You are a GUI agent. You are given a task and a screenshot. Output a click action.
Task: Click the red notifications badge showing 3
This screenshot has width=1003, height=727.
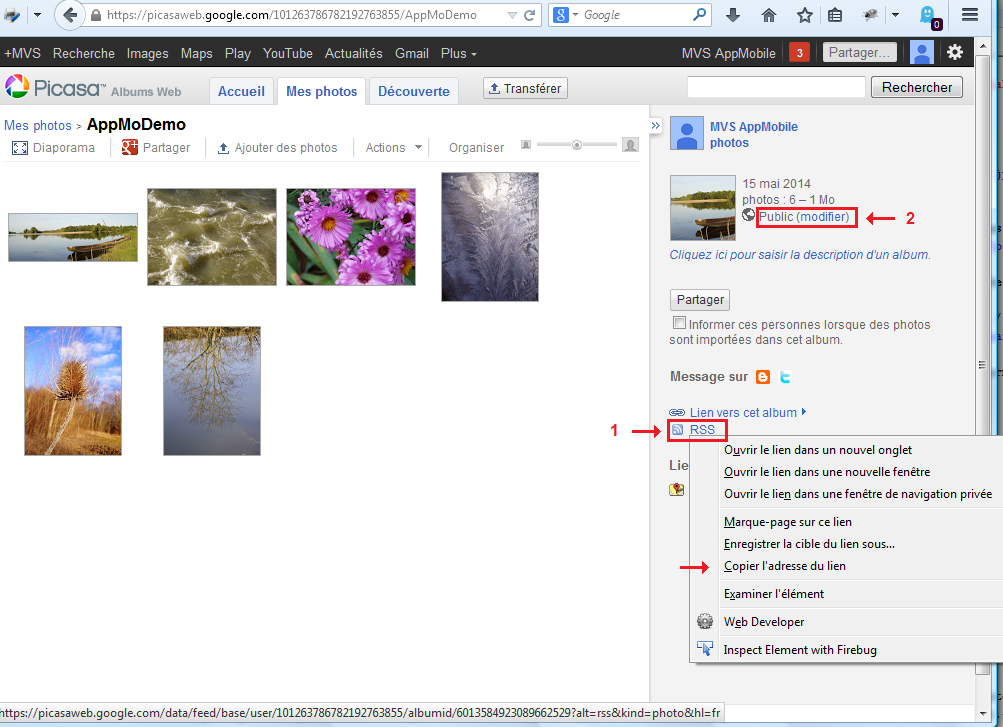(799, 53)
